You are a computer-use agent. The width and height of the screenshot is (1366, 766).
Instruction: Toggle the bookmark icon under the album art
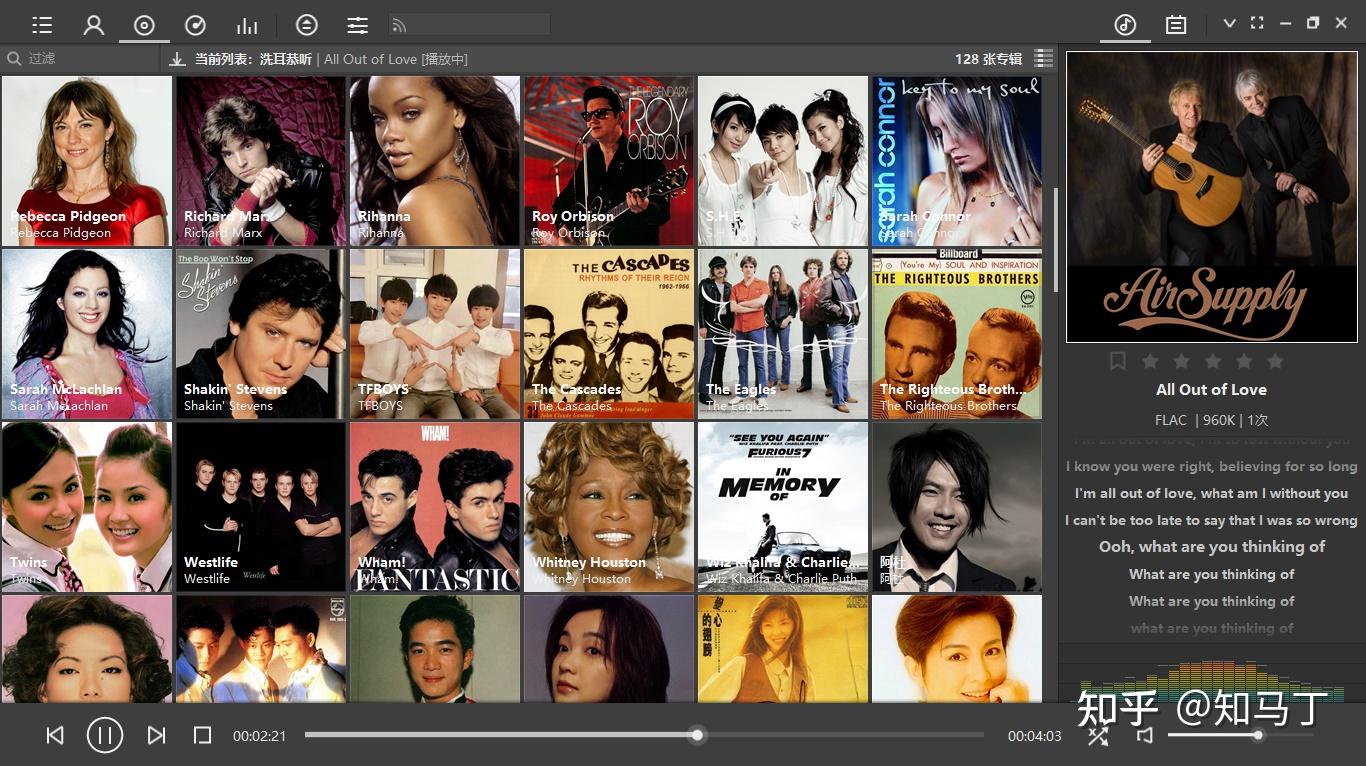(1117, 361)
